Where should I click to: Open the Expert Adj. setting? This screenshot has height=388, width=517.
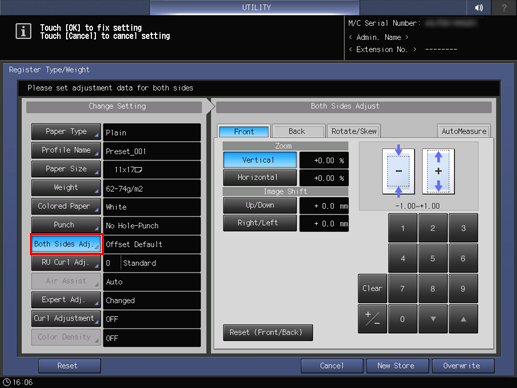[66, 300]
